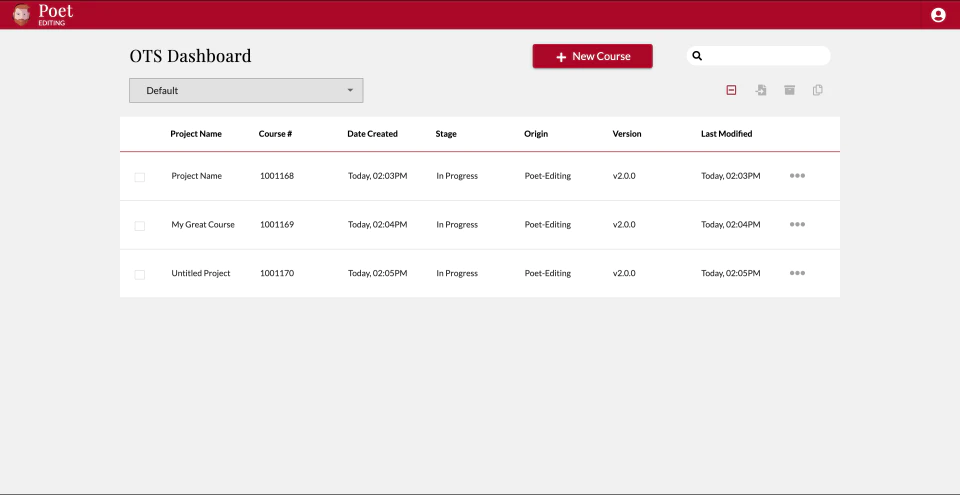960x495 pixels.
Task: Select course number 1001170
Action: (x=277, y=273)
